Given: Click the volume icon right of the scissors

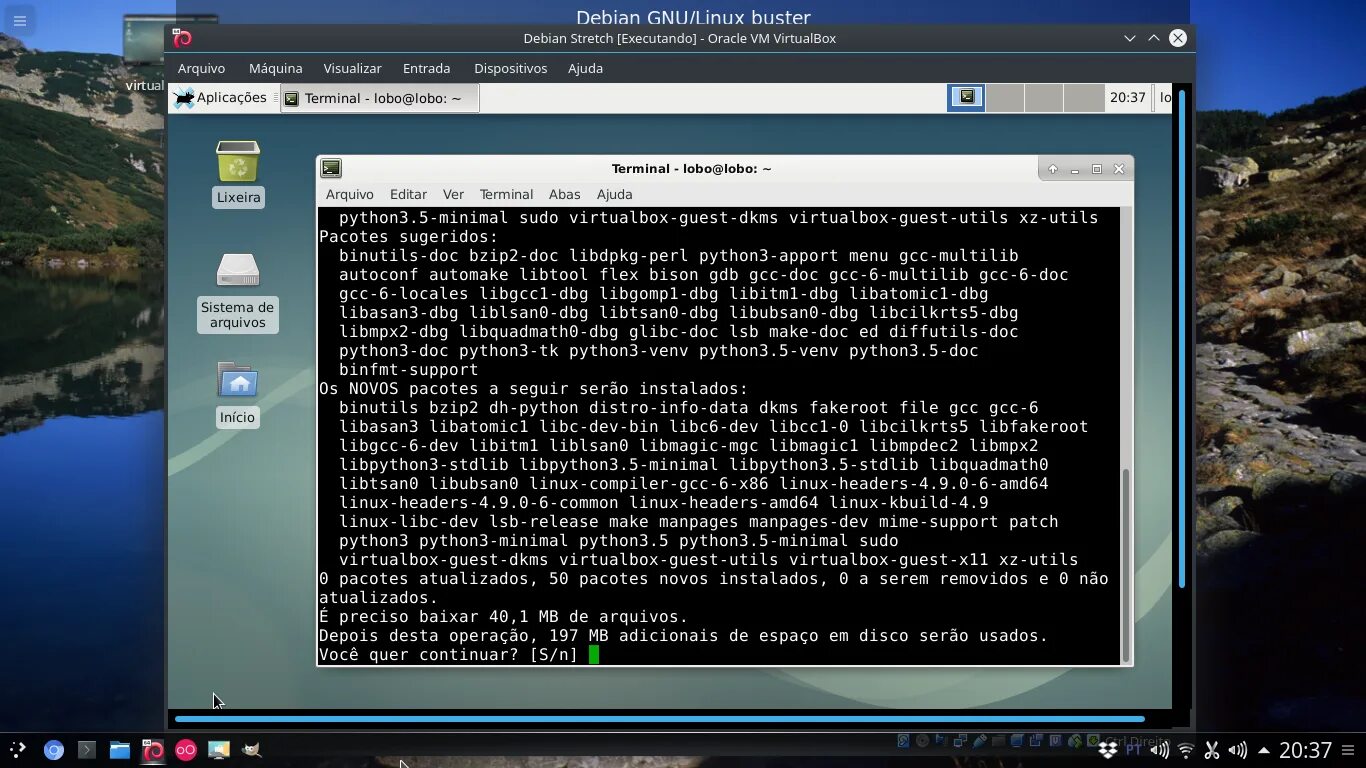Looking at the screenshot, I should click(x=1238, y=750).
